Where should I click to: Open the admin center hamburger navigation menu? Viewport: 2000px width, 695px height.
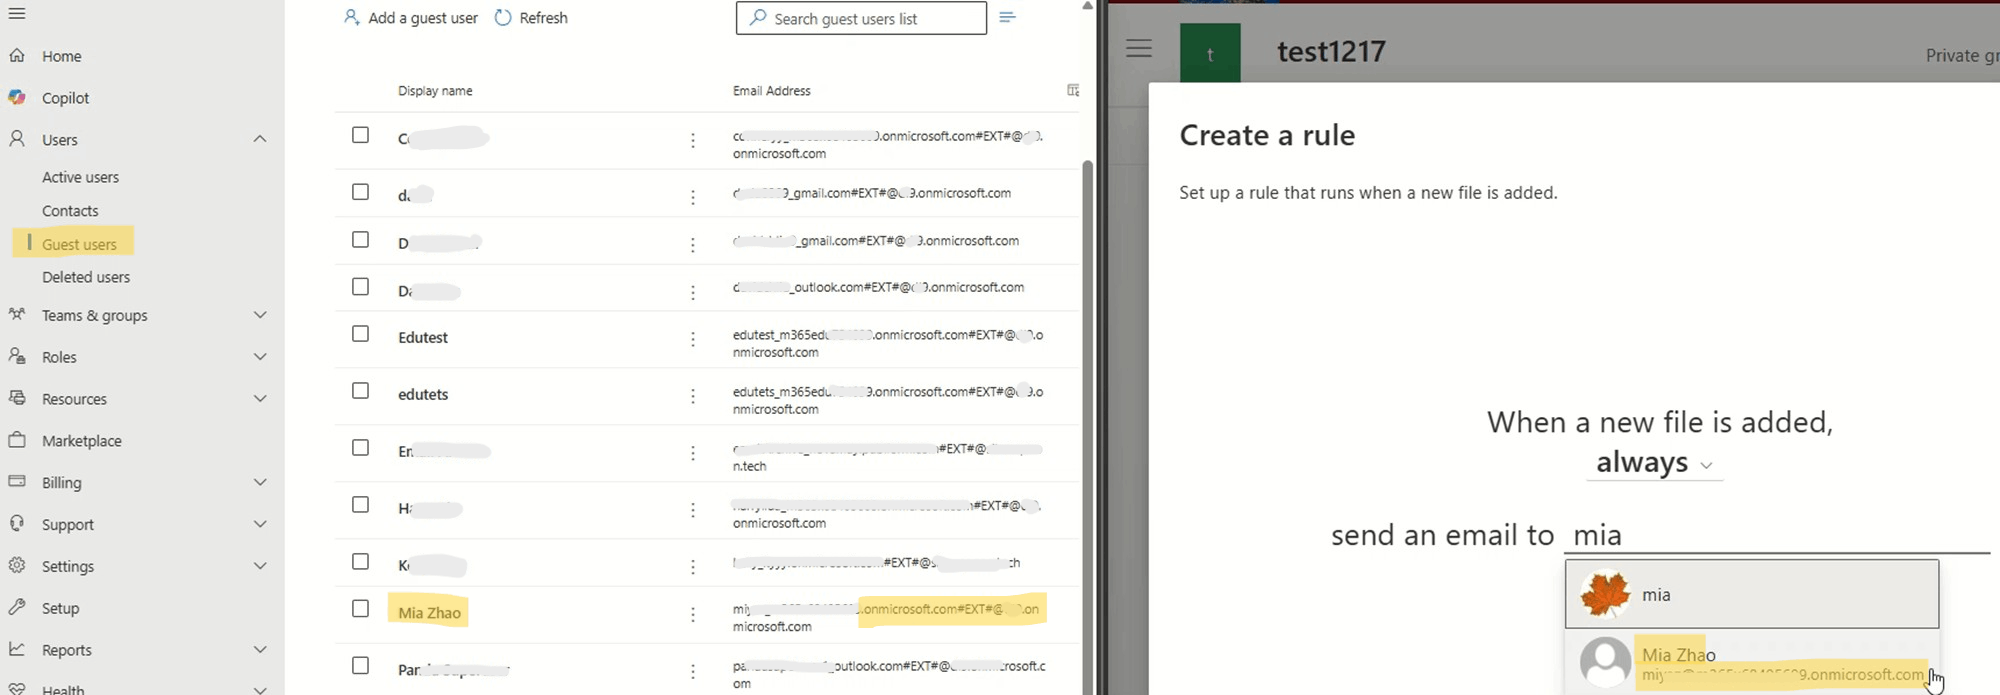(x=17, y=13)
